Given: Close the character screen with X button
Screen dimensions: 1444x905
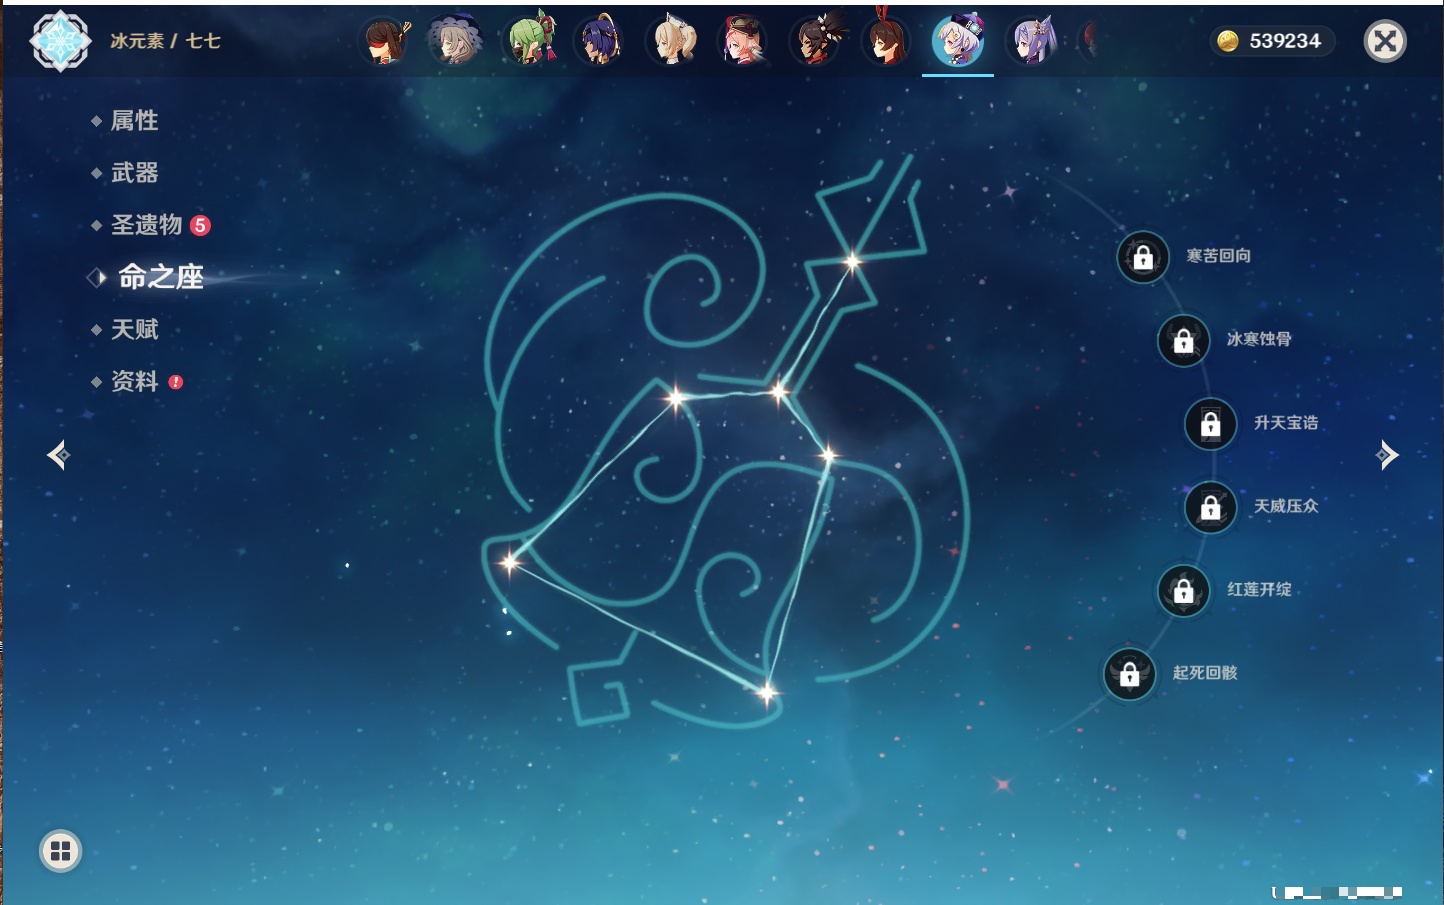Looking at the screenshot, I should click(1385, 41).
